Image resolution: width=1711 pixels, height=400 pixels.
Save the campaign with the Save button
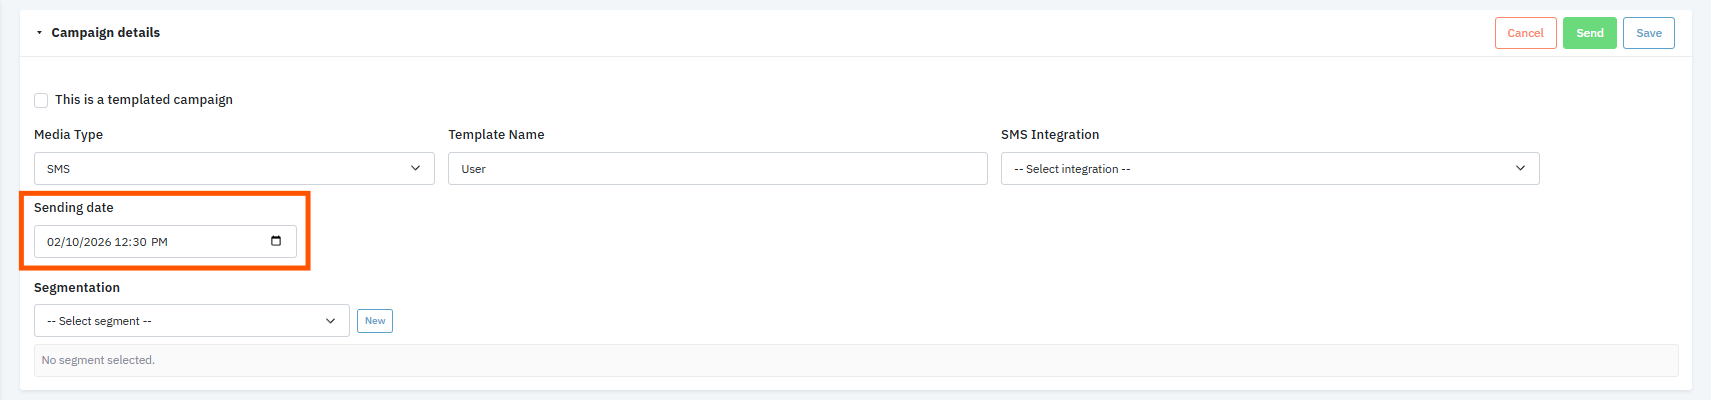(x=1648, y=33)
